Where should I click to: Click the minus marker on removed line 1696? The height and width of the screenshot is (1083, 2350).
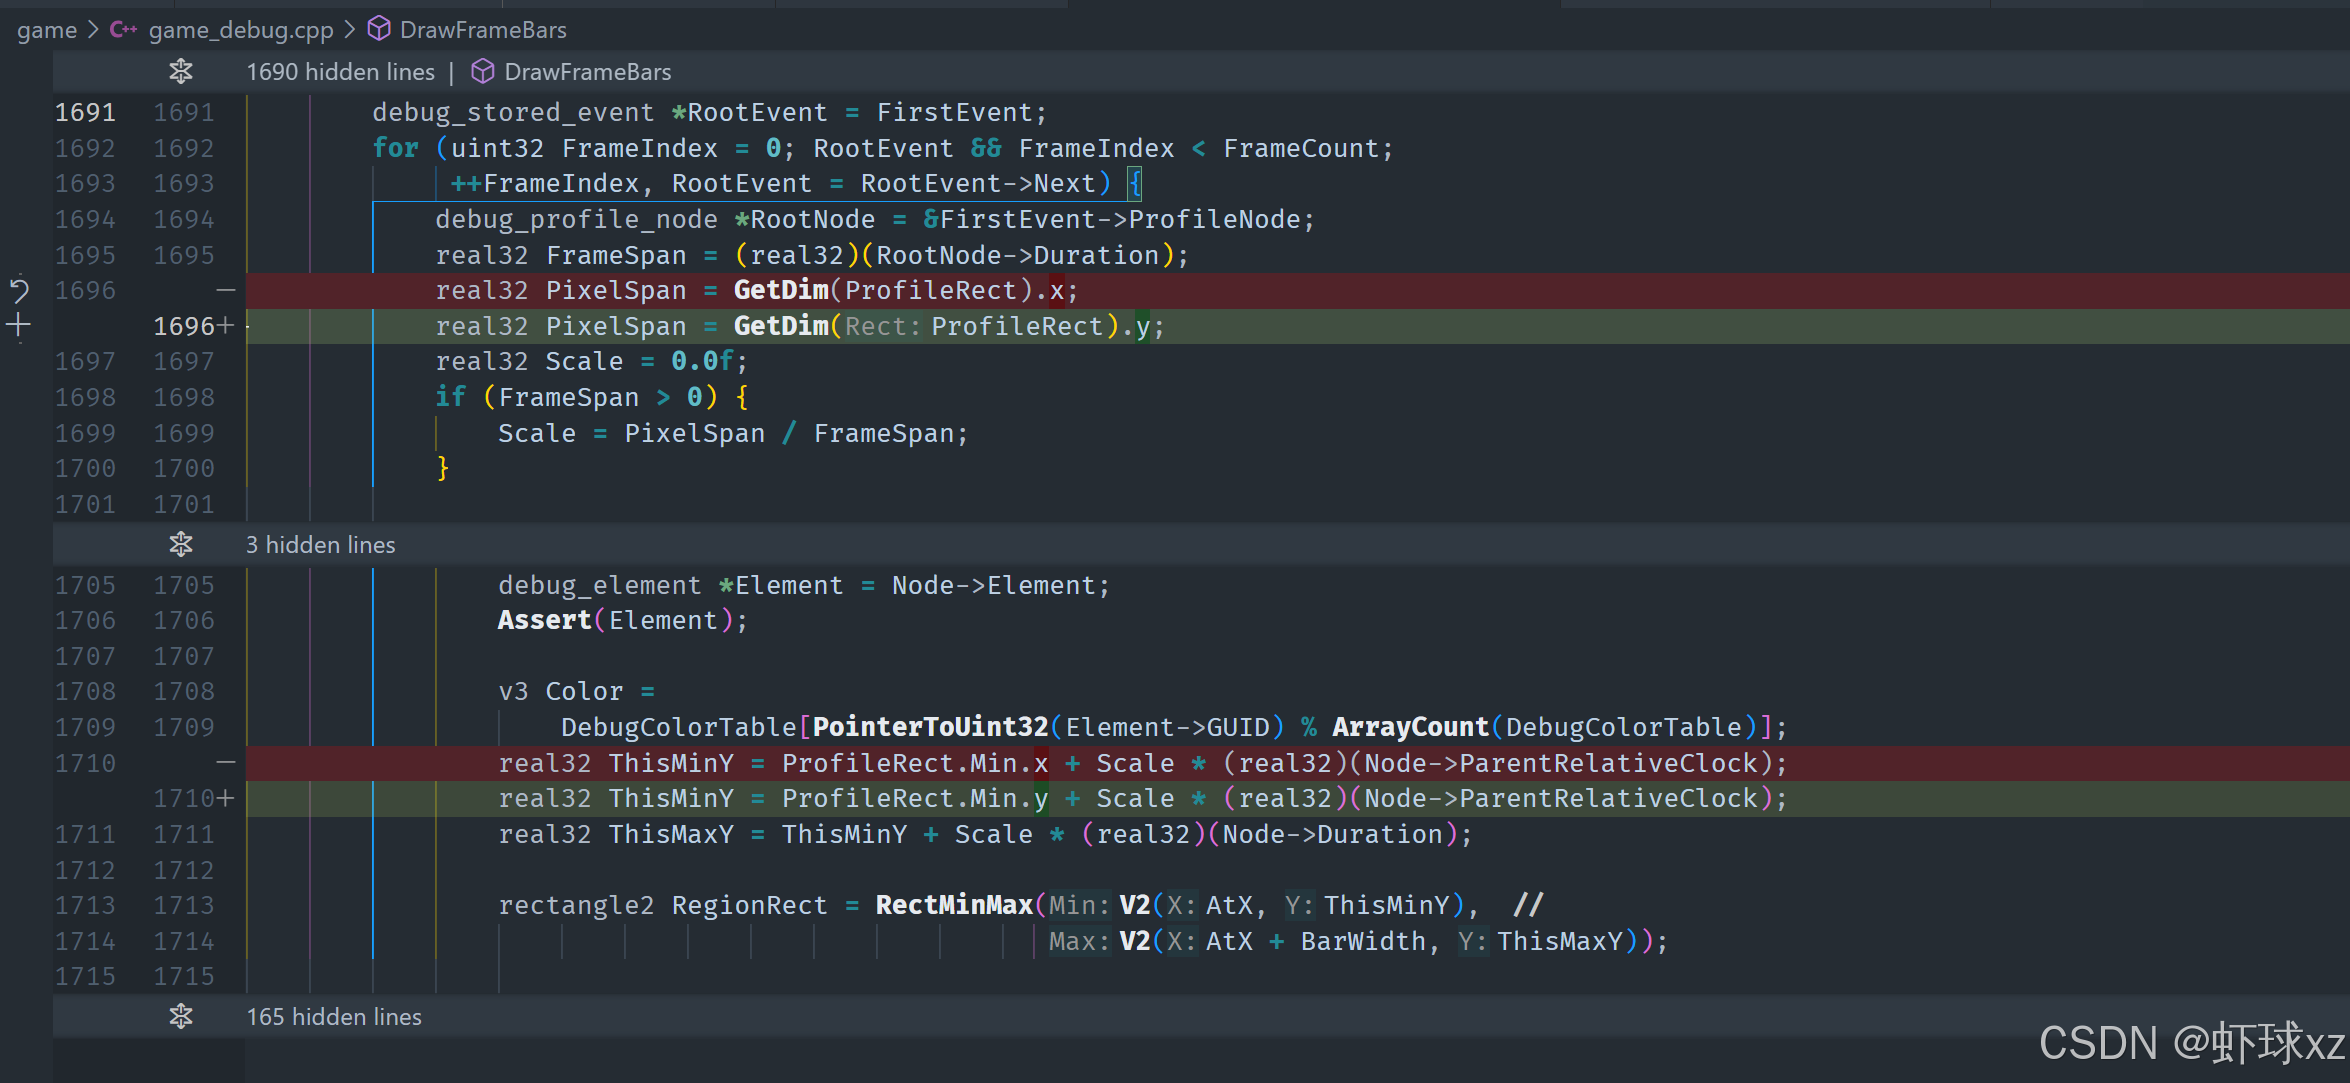[226, 290]
